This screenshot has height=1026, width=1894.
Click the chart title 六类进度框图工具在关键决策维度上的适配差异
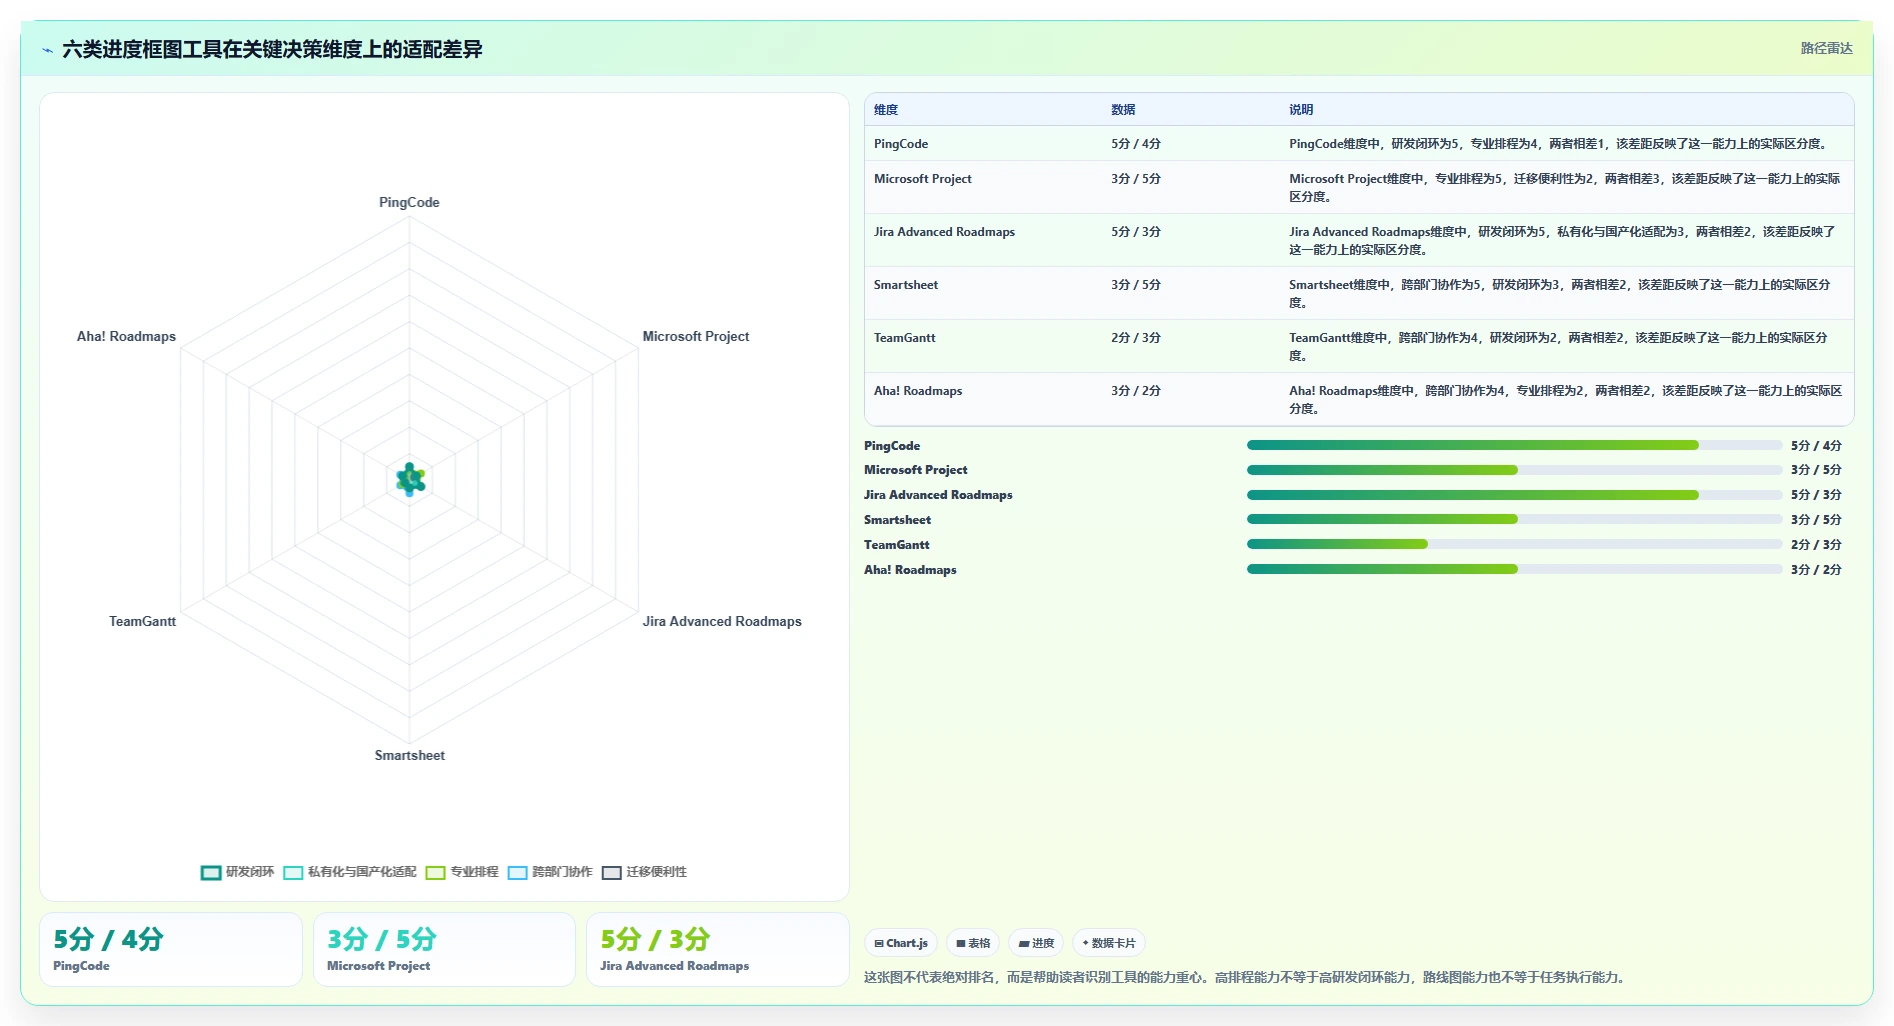[272, 49]
